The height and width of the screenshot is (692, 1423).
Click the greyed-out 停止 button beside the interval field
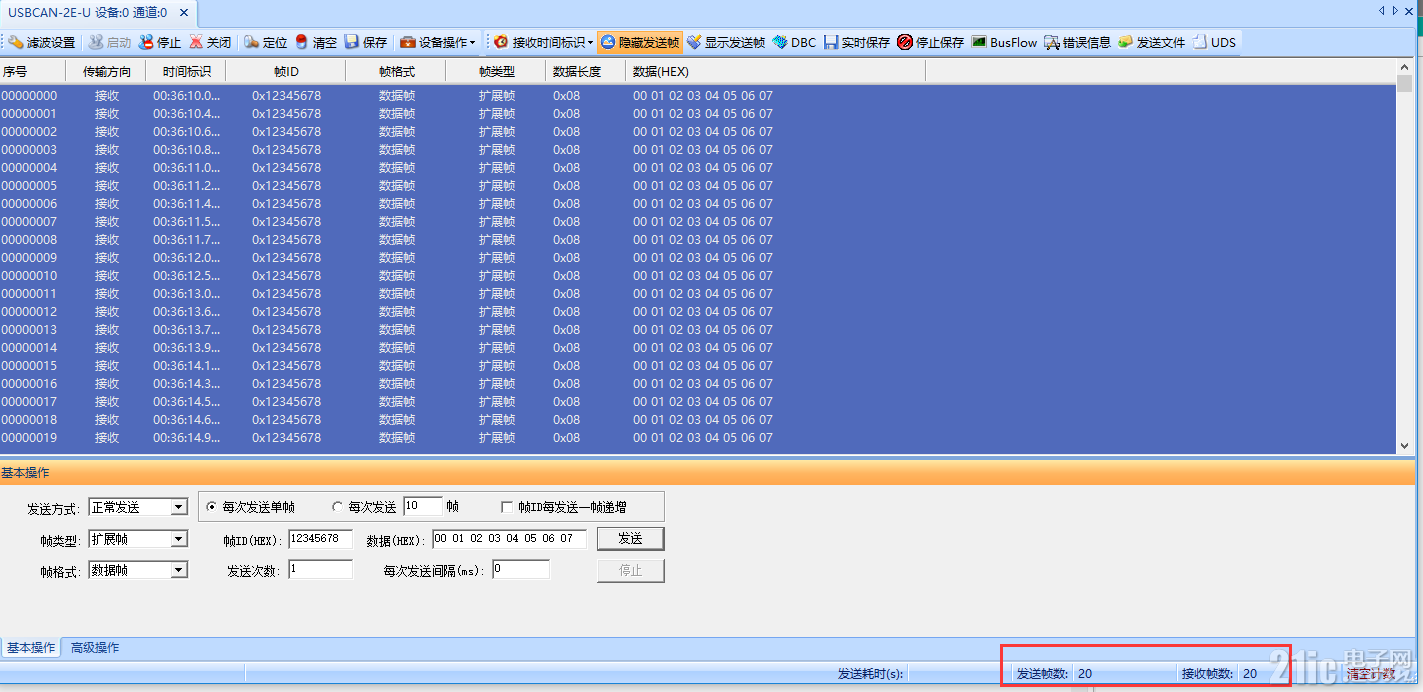pyautogui.click(x=631, y=570)
